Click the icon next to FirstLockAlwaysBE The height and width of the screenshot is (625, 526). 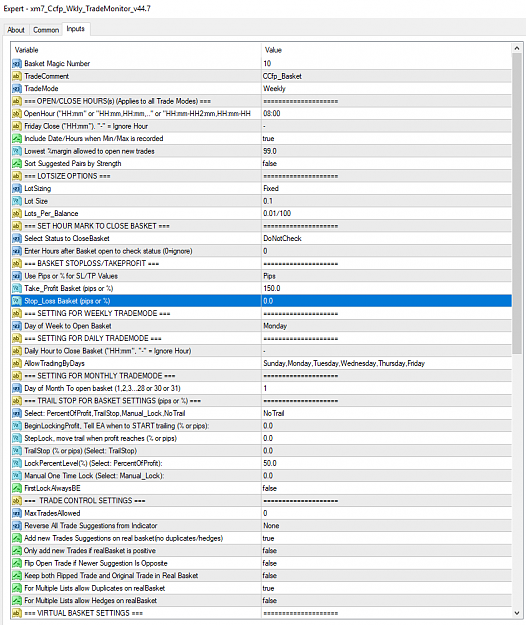click(x=17, y=488)
